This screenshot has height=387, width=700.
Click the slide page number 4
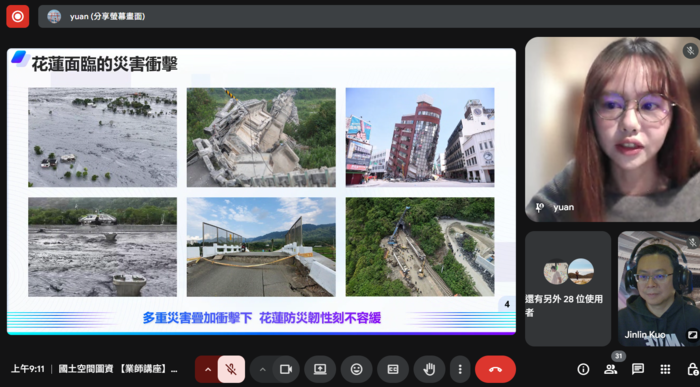pos(507,304)
